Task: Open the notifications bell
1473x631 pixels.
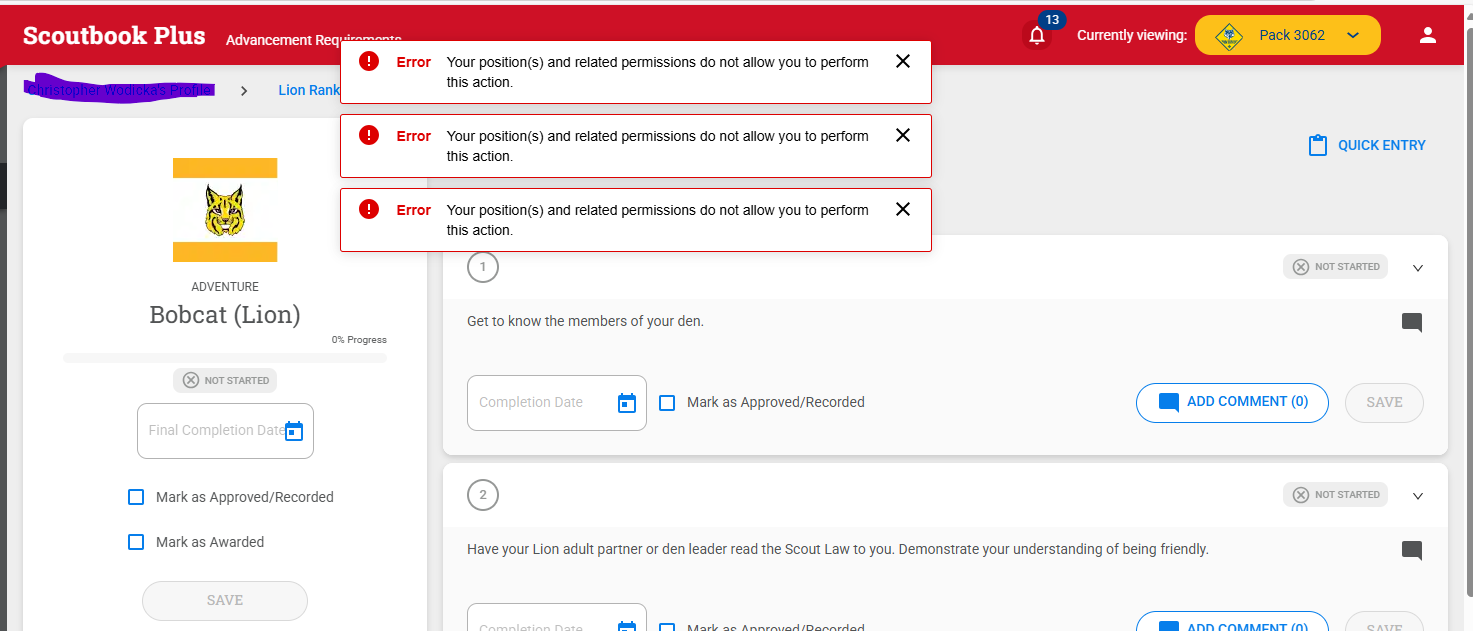Action: tap(1037, 37)
